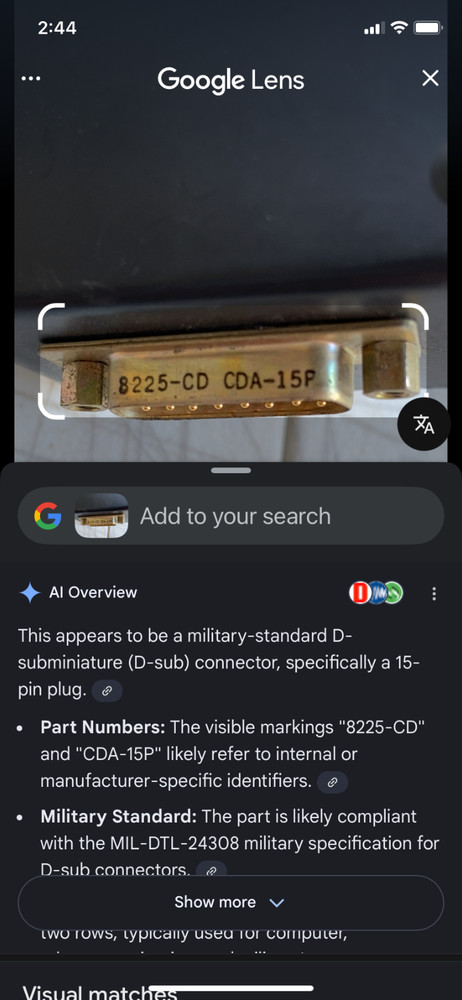Open source link after Part Numbers bullet

click(332, 782)
